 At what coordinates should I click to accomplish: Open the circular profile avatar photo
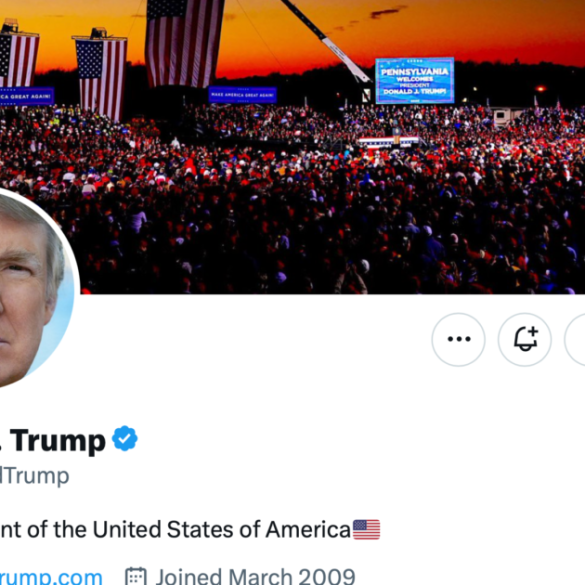coord(35,289)
